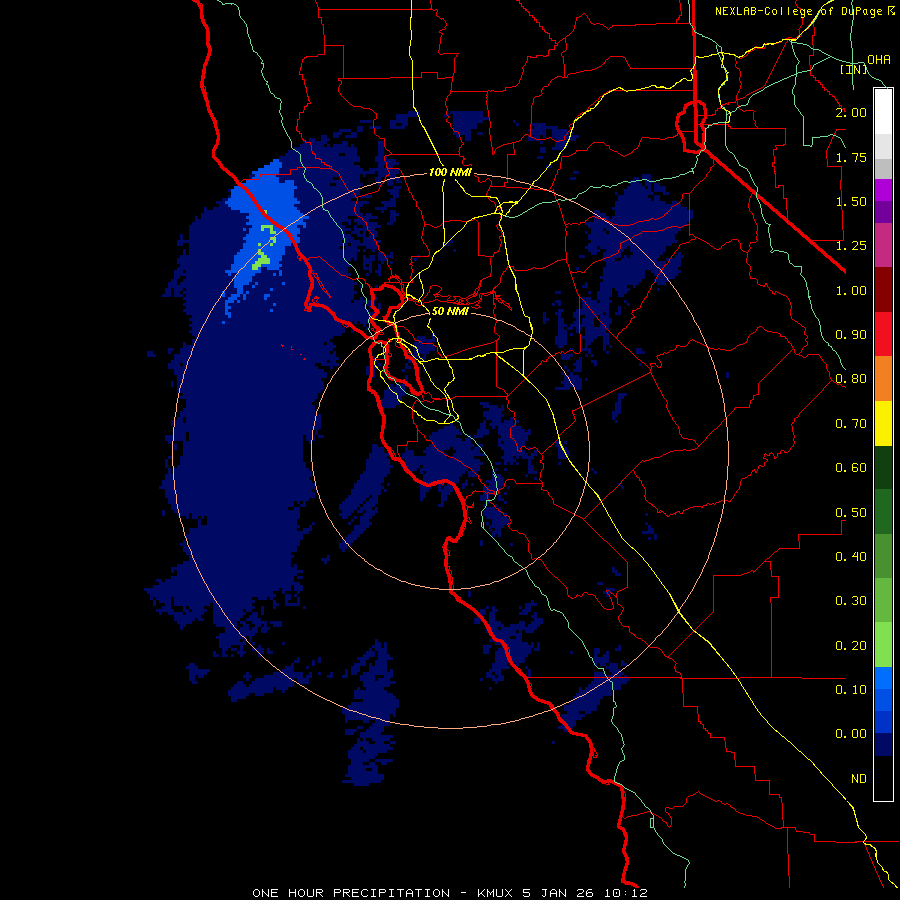Click the 0.00 legend value label
Image resolution: width=900 pixels, height=900 pixels.
(x=851, y=734)
